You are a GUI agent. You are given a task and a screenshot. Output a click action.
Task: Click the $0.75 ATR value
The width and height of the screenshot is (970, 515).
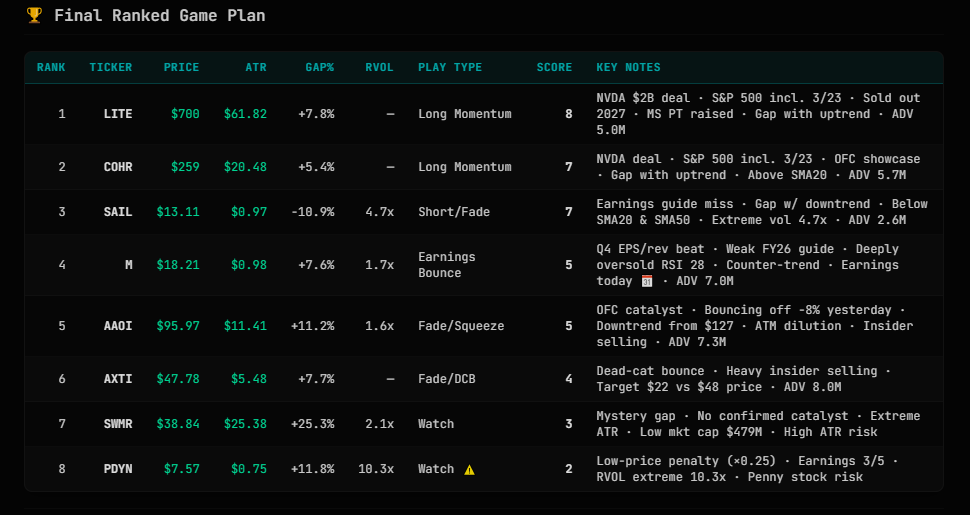coord(249,469)
